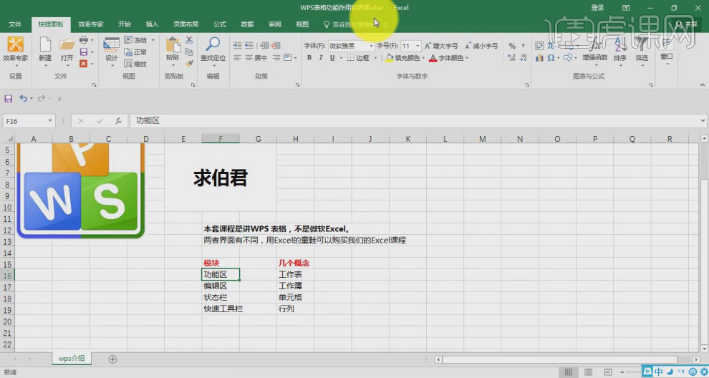Viewport: 709px width, 378px height.
Task: Select the wps介绍 sheet tab
Action: click(71, 359)
